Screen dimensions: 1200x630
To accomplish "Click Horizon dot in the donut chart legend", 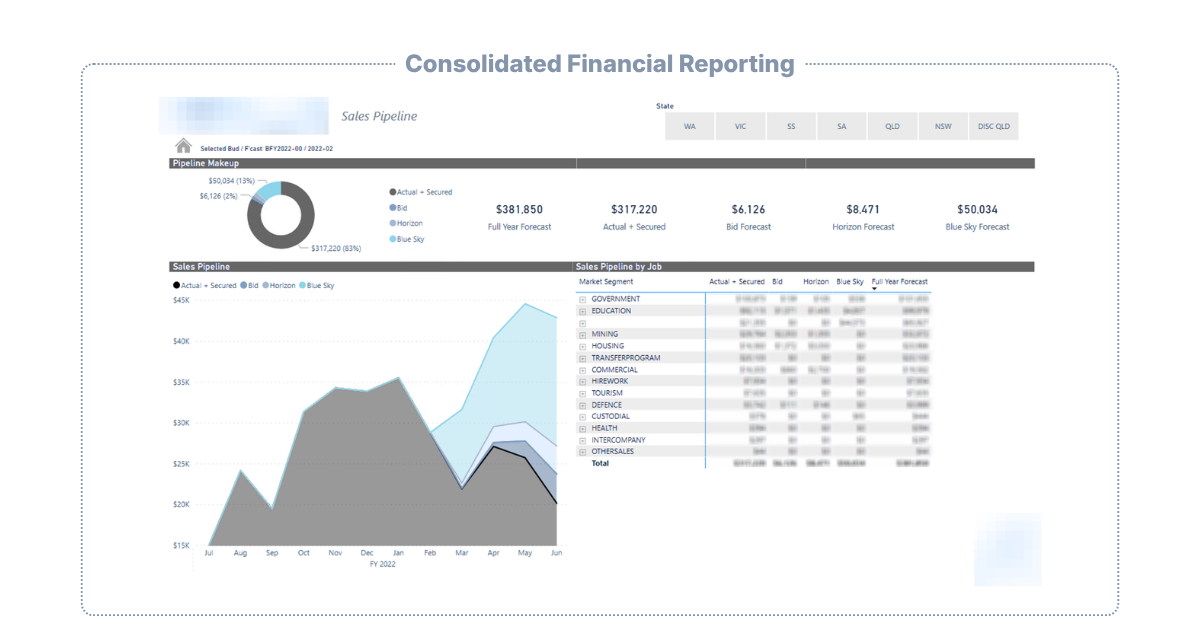I will [x=392, y=224].
